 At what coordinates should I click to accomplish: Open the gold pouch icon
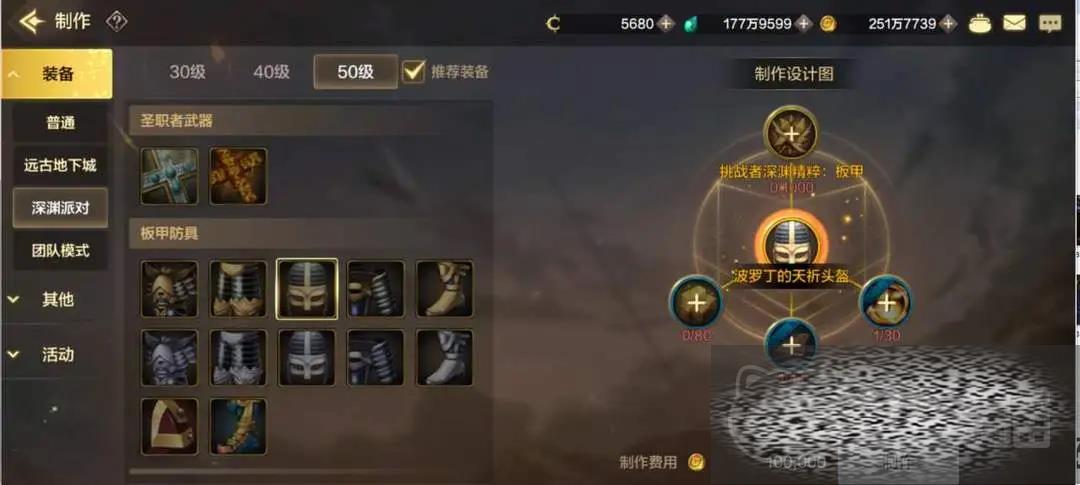980,24
